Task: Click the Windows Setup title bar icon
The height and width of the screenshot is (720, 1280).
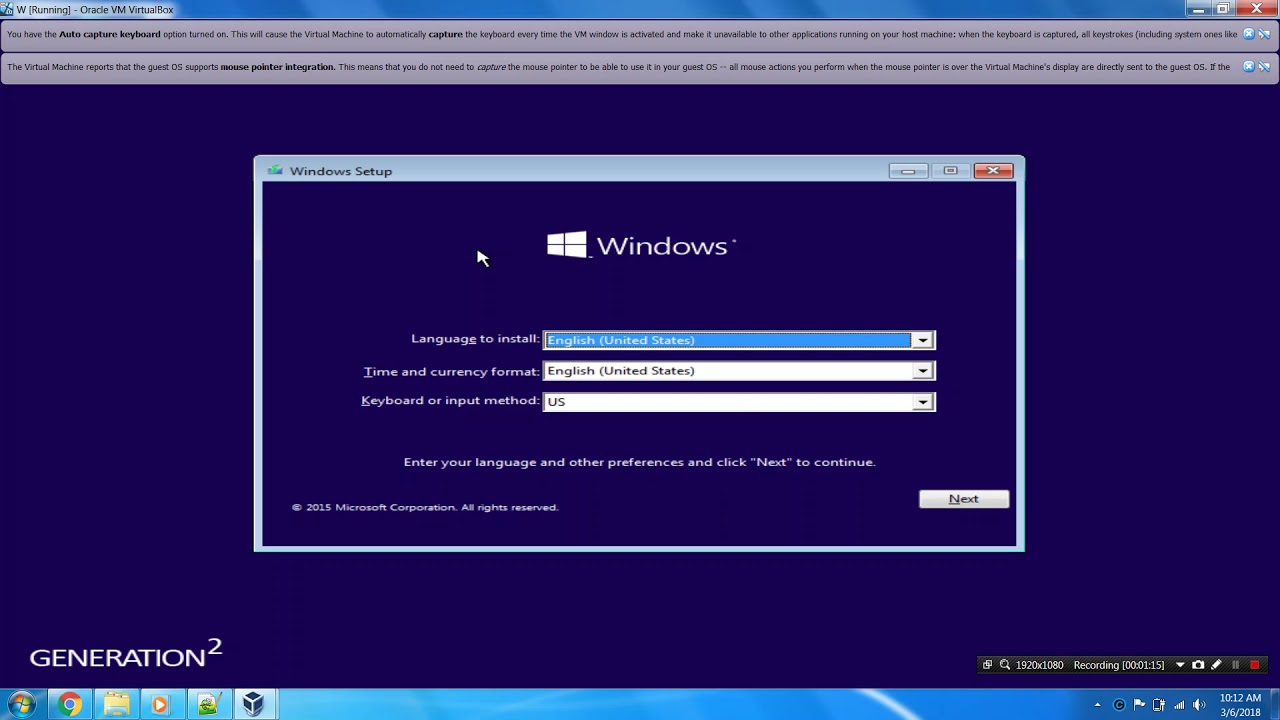Action: coord(275,171)
